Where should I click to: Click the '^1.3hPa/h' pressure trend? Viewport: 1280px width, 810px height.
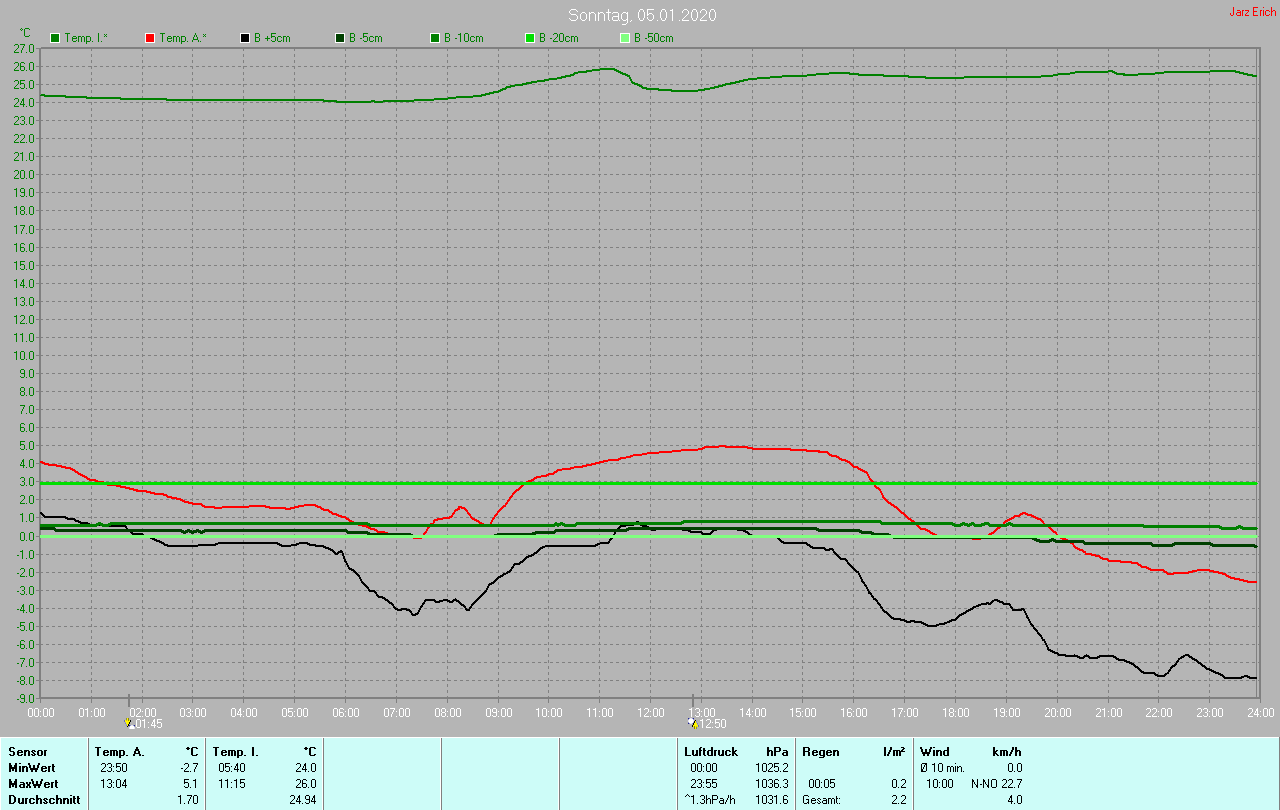click(x=710, y=799)
